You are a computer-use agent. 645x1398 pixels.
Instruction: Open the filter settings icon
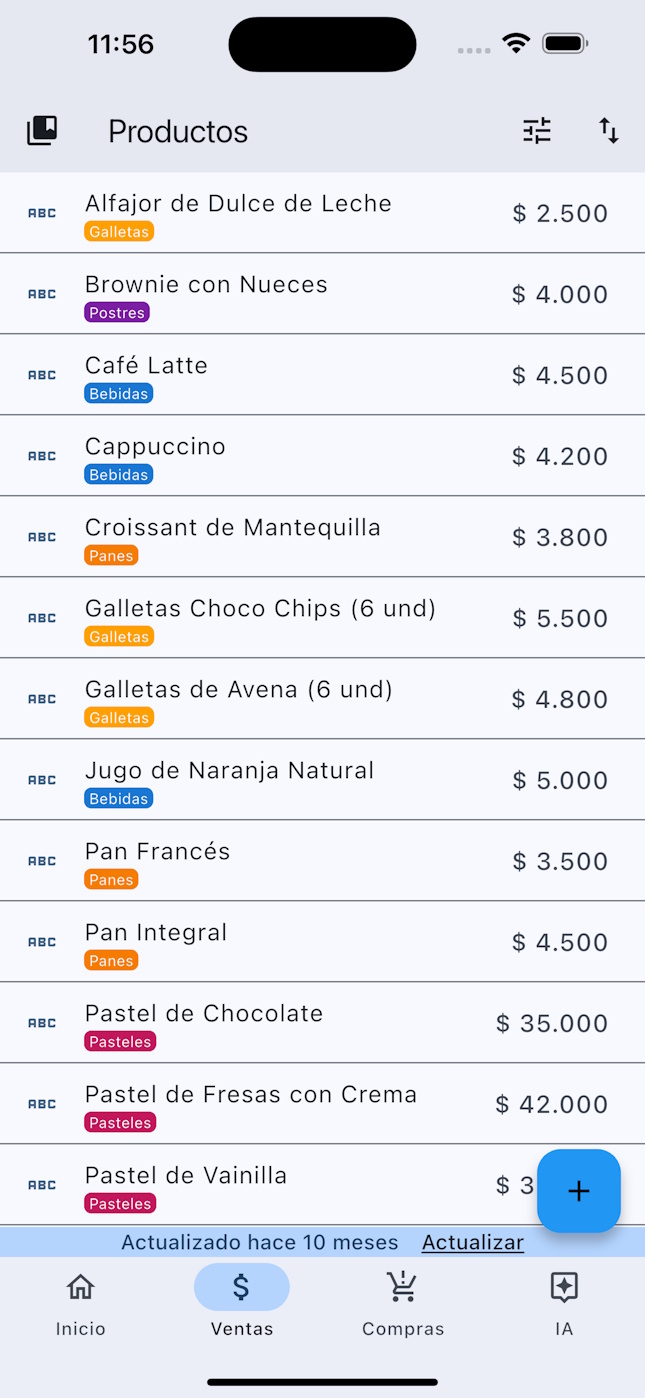[x=537, y=131]
